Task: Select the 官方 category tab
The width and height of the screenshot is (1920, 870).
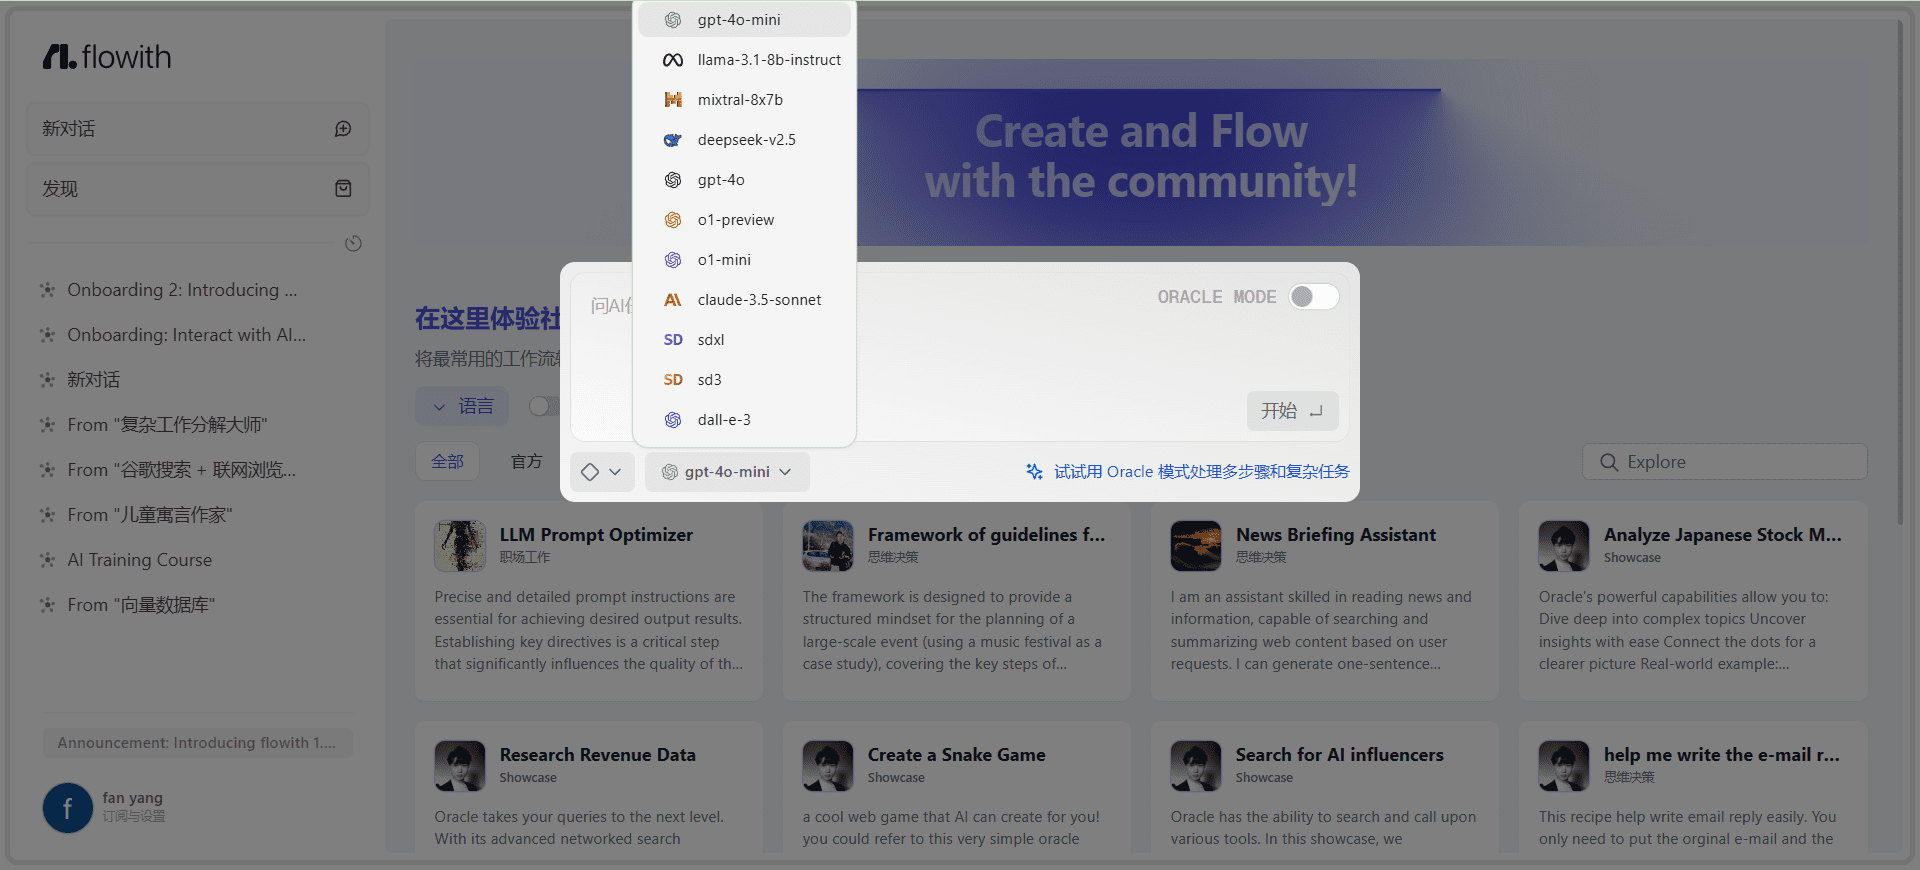Action: (527, 462)
